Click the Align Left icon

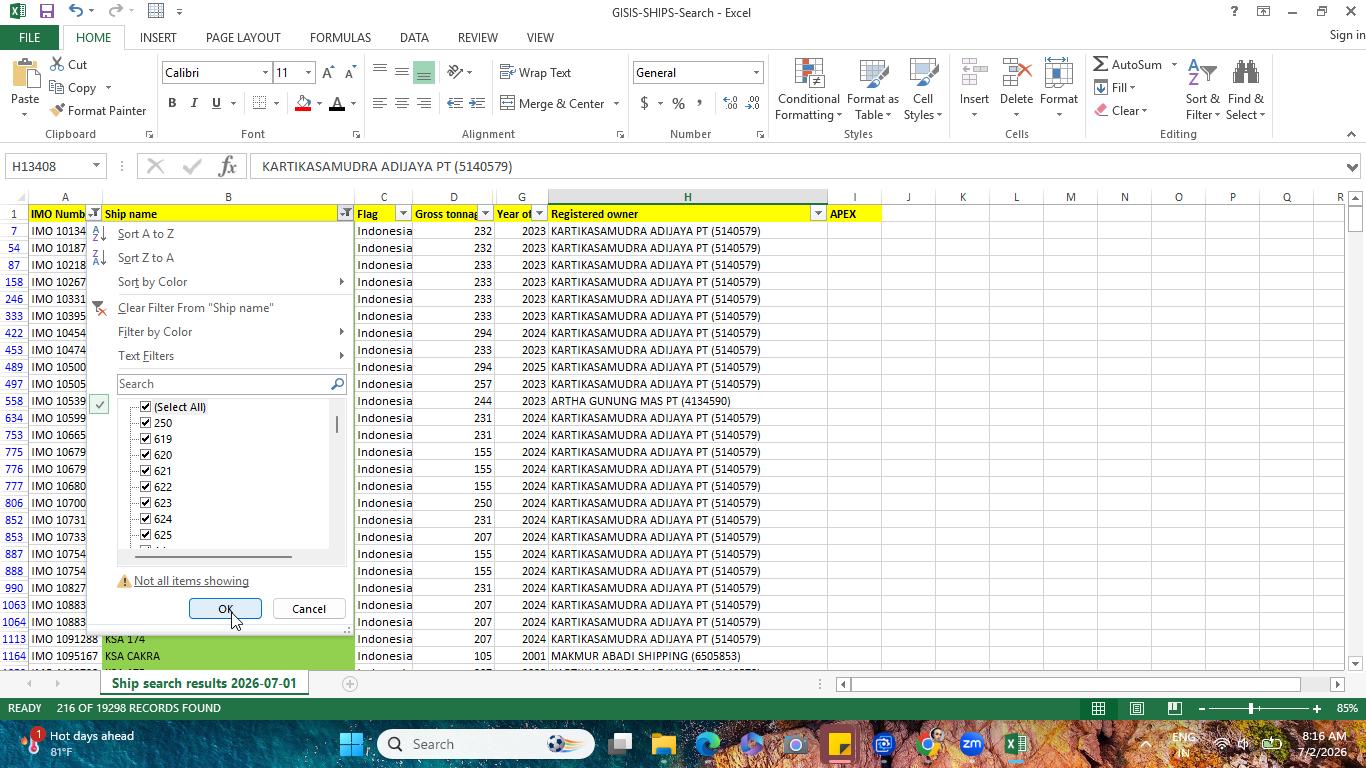(379, 103)
